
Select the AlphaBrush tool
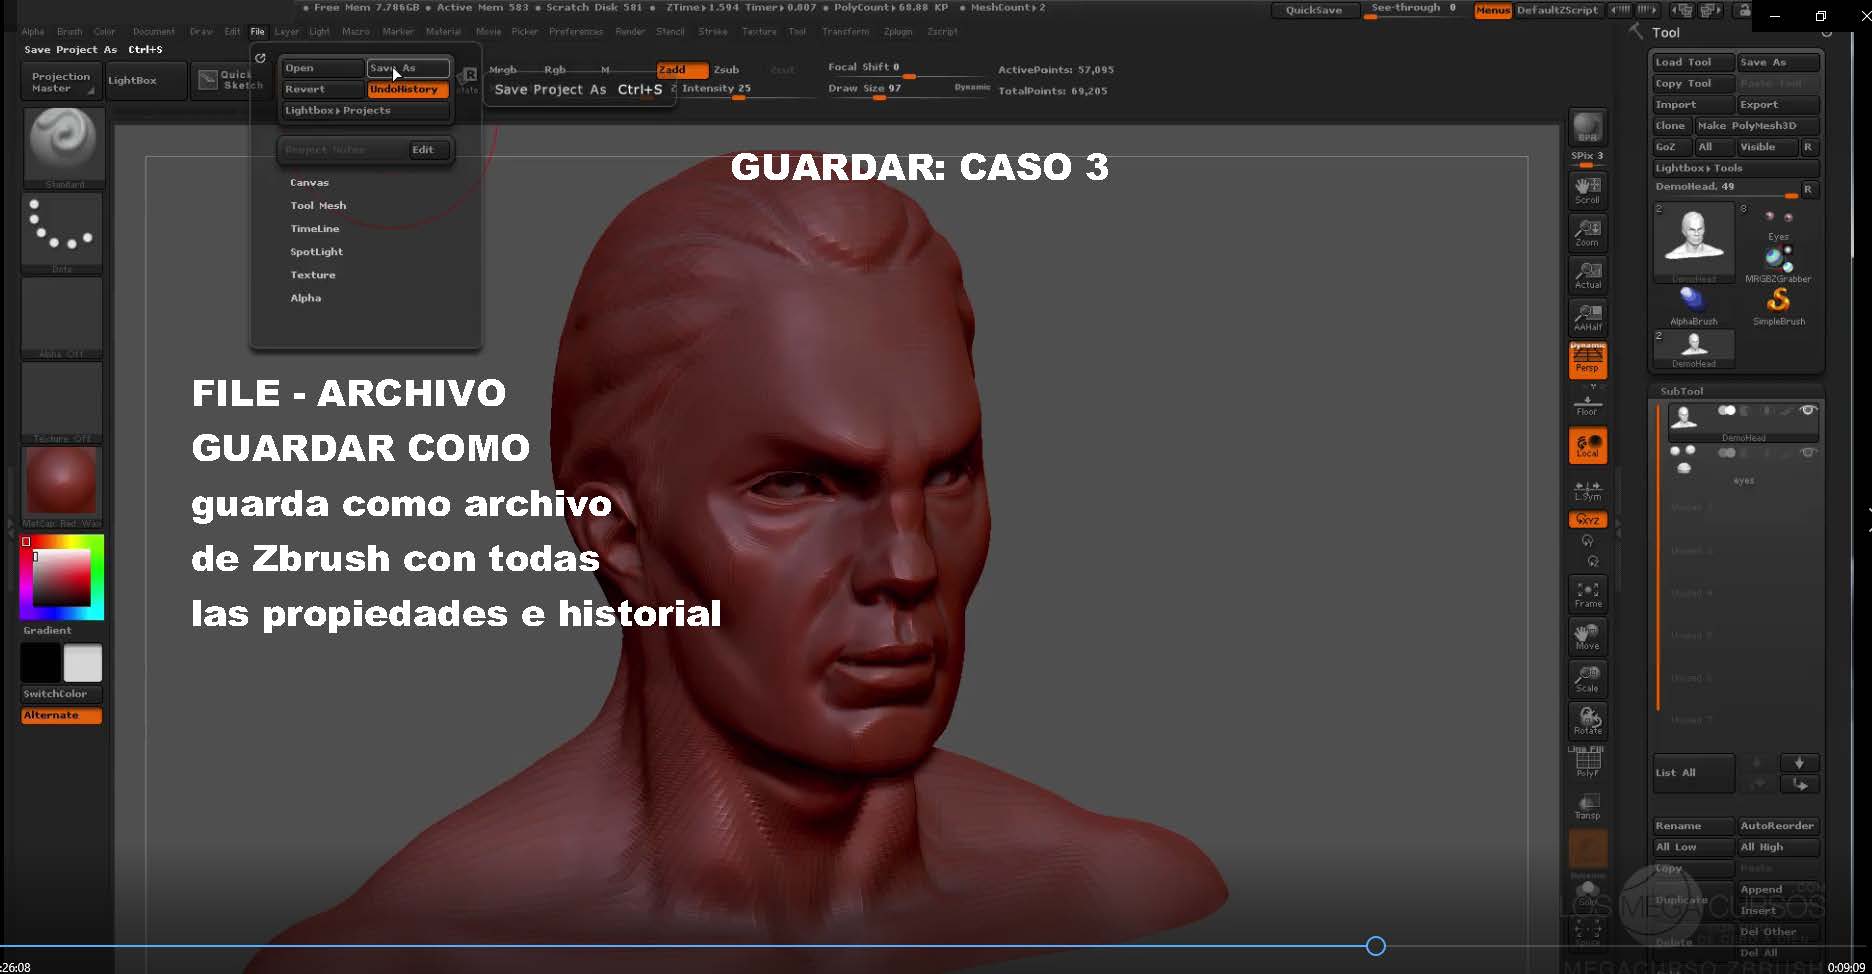[1693, 306]
